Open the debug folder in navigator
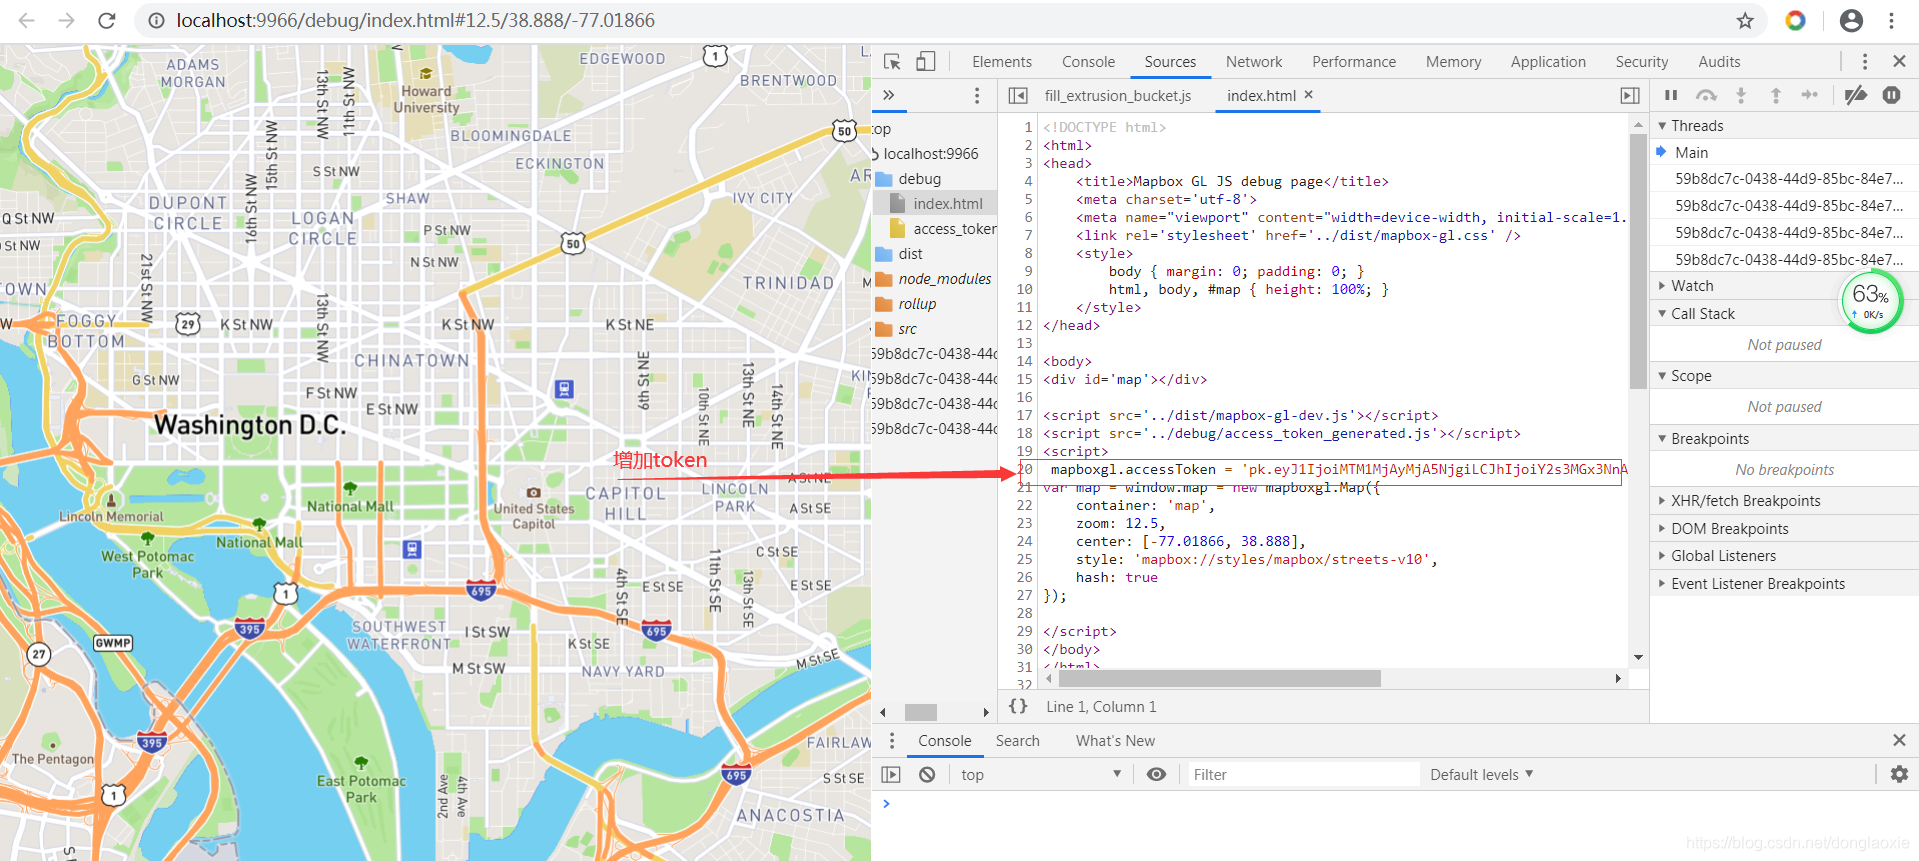This screenshot has width=1919, height=861. coord(919,179)
